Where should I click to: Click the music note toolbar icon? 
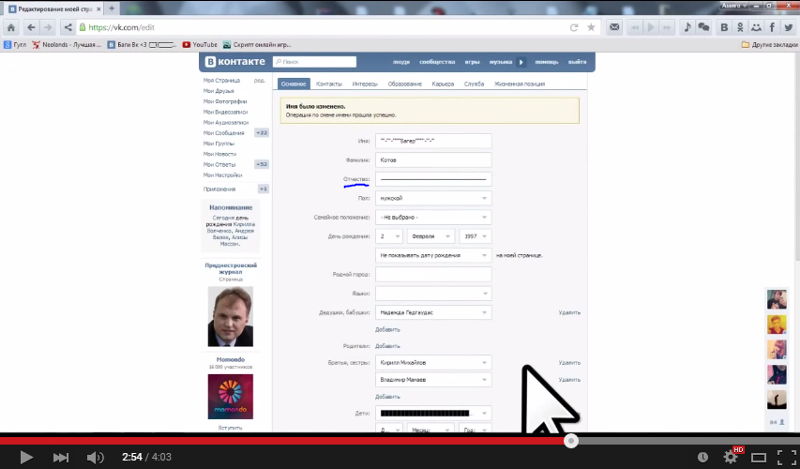(x=687, y=28)
